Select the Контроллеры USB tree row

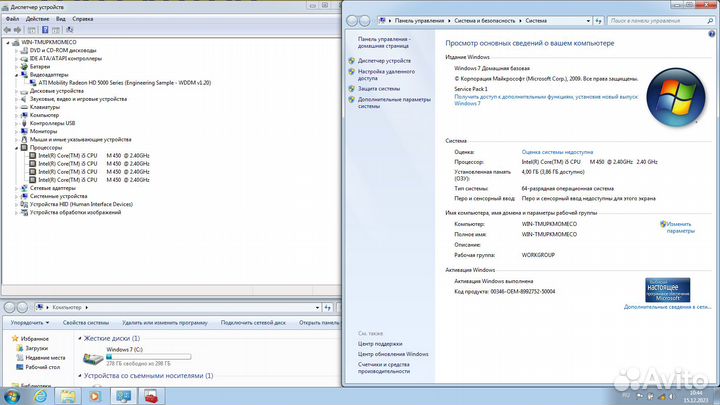click(52, 124)
